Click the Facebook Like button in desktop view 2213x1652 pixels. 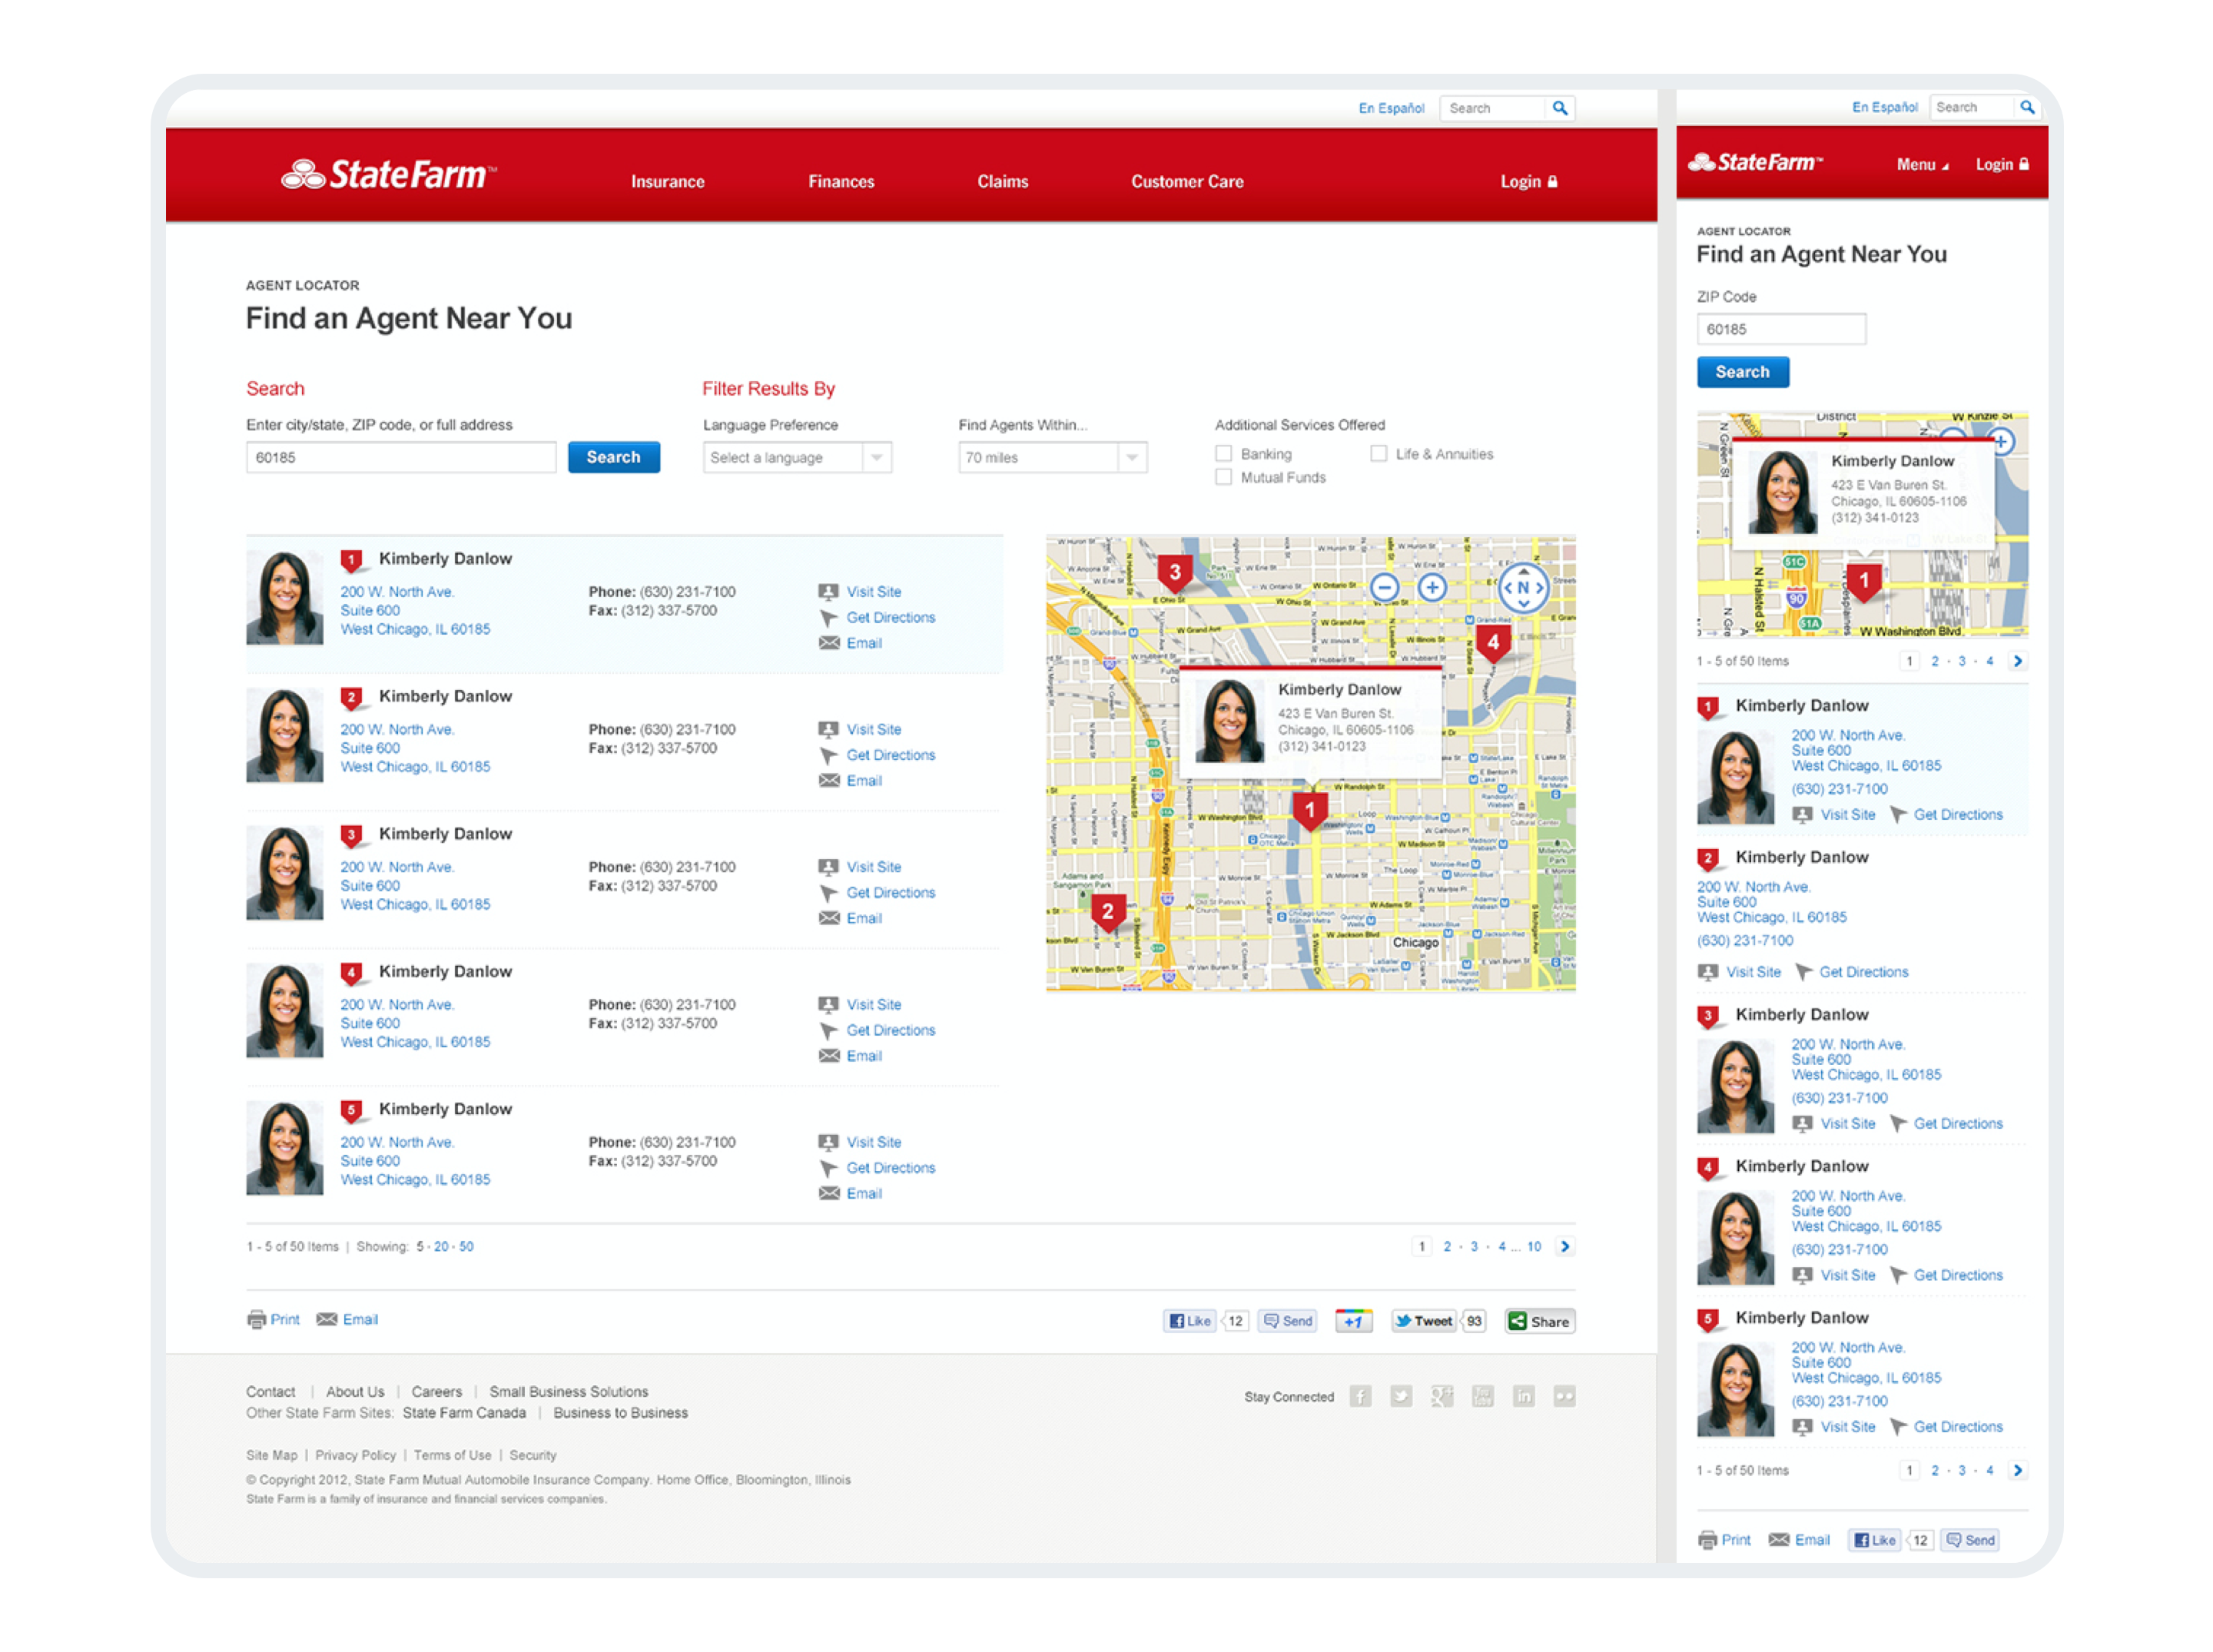1190,1321
